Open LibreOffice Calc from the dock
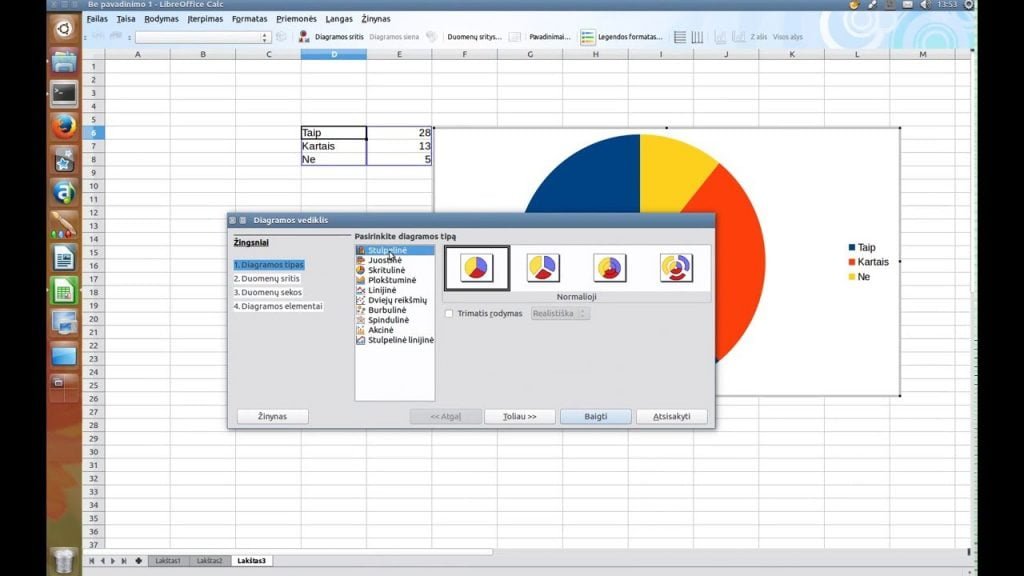This screenshot has width=1024, height=576. point(64,291)
